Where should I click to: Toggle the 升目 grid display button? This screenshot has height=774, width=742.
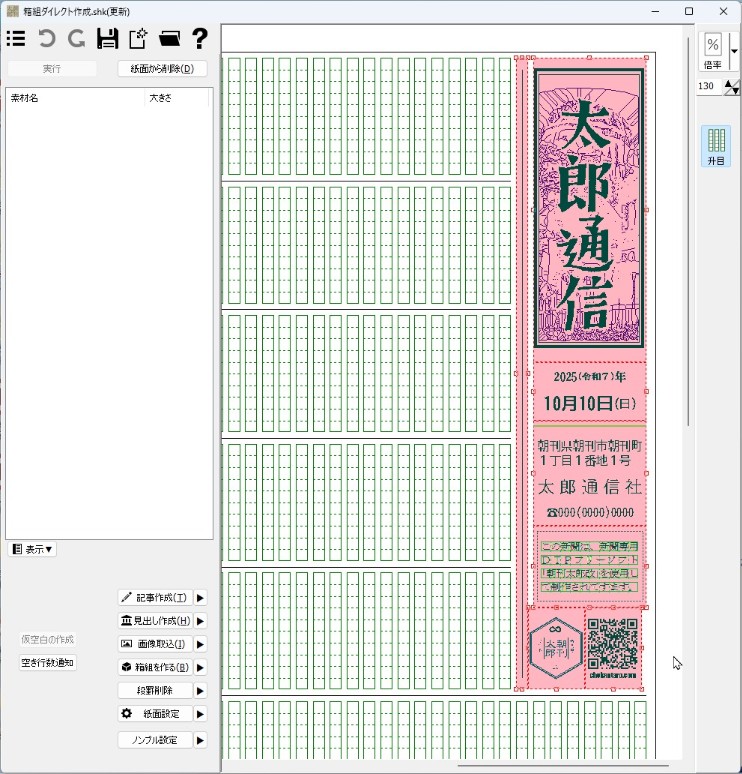coord(715,146)
